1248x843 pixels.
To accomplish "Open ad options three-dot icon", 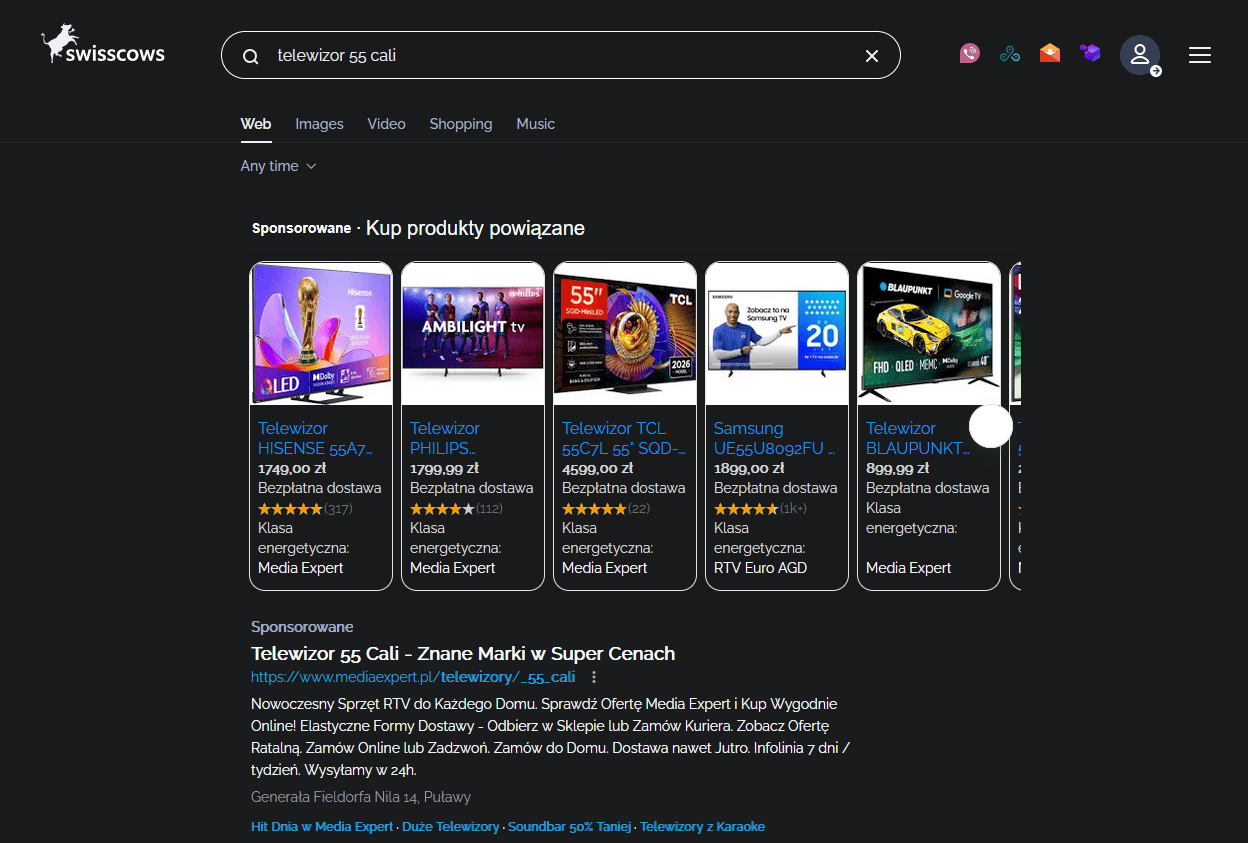I will click(594, 677).
